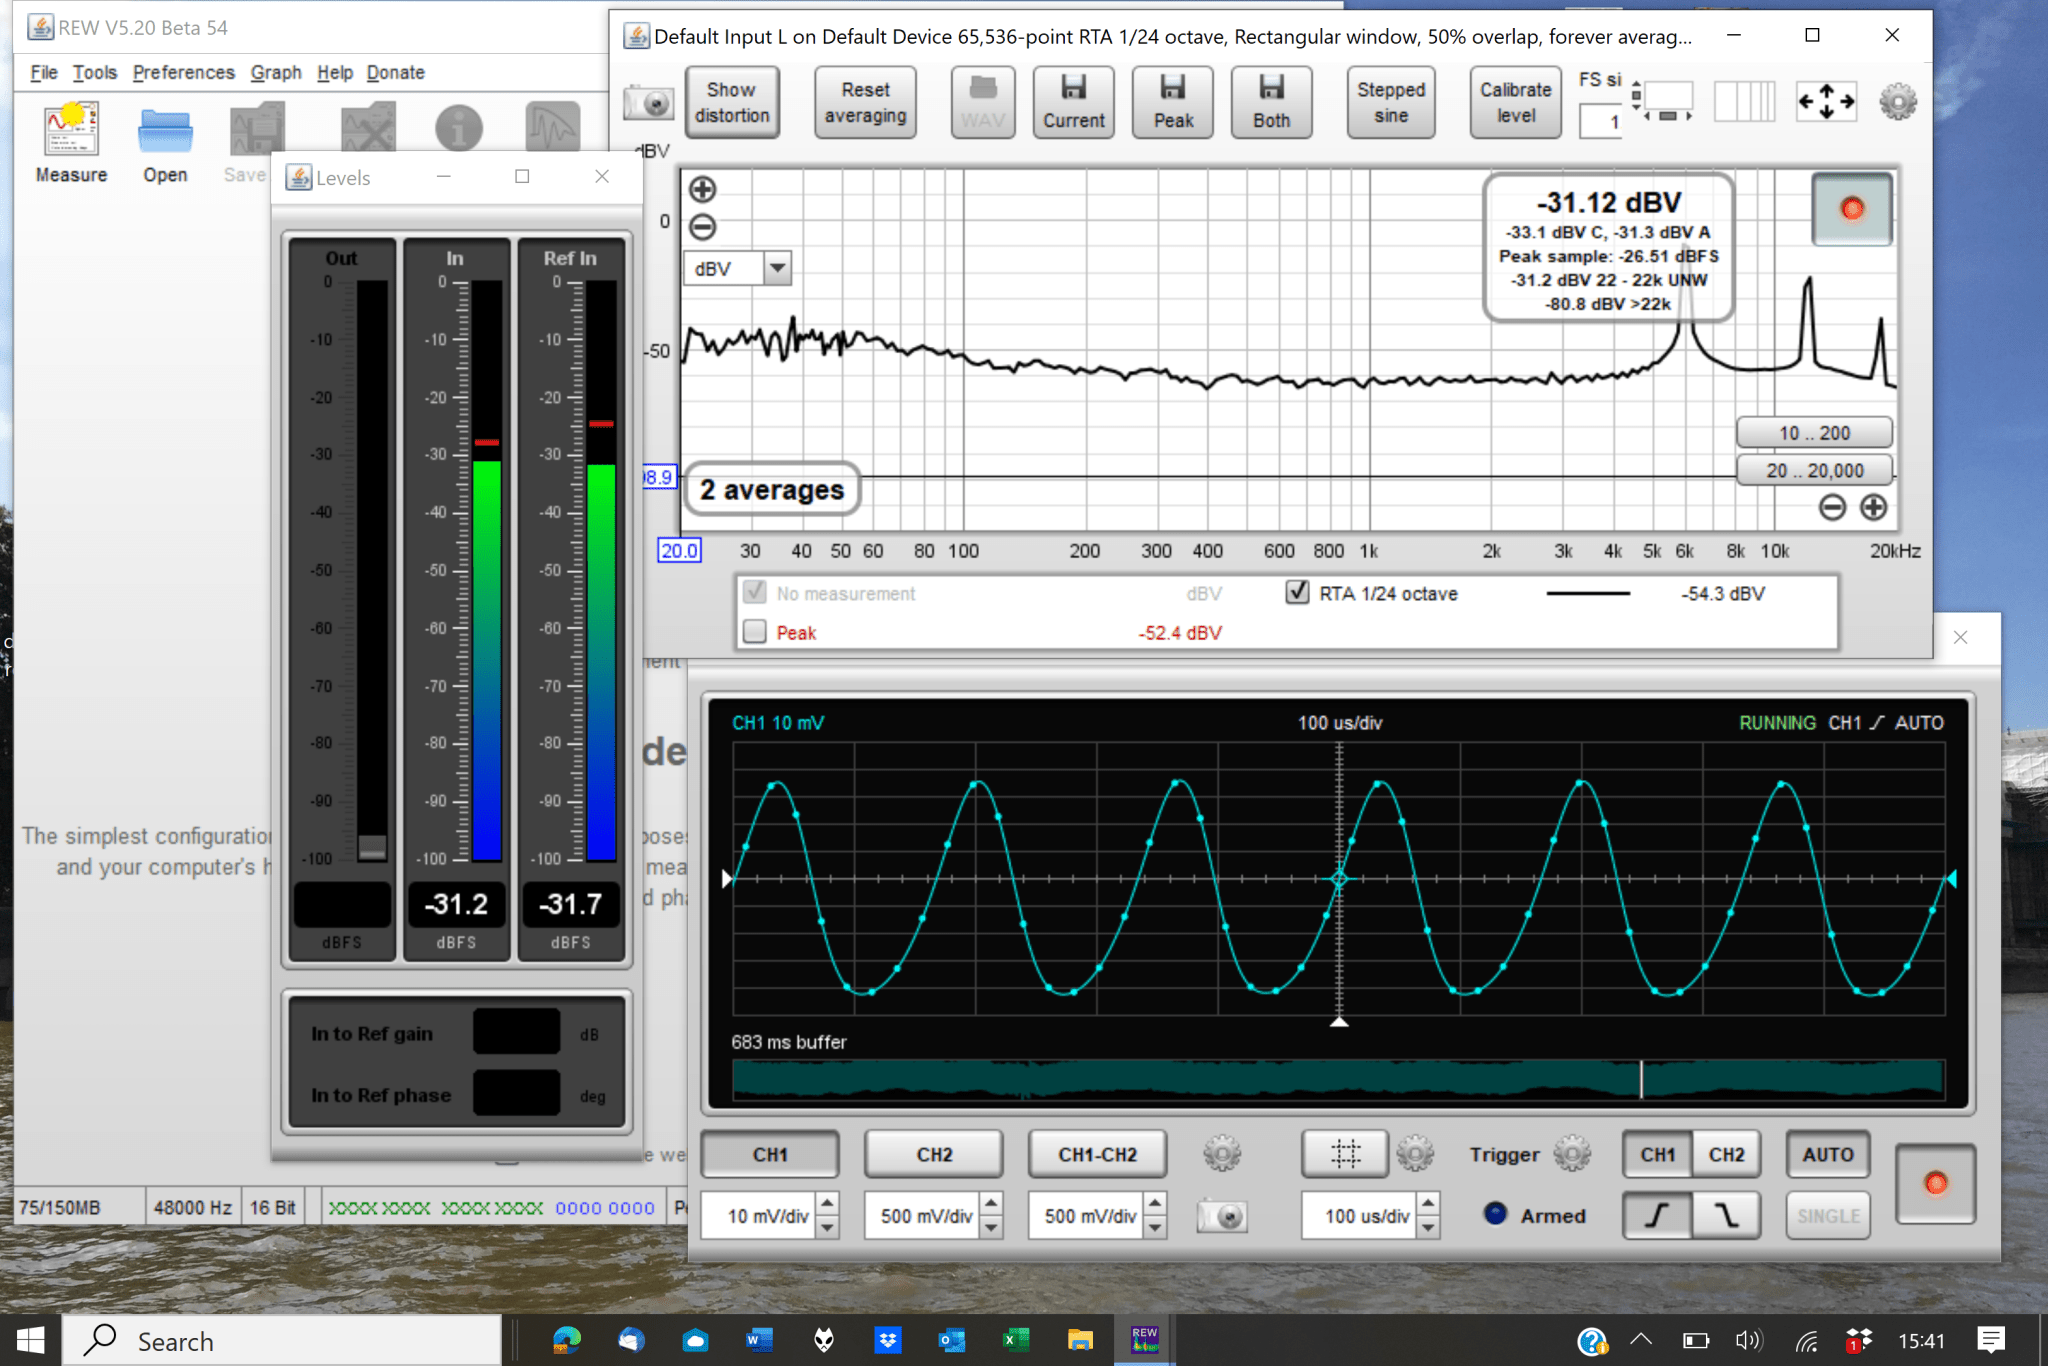Open REW app from the Windows taskbar
The width and height of the screenshot is (2048, 1366).
click(x=1144, y=1340)
